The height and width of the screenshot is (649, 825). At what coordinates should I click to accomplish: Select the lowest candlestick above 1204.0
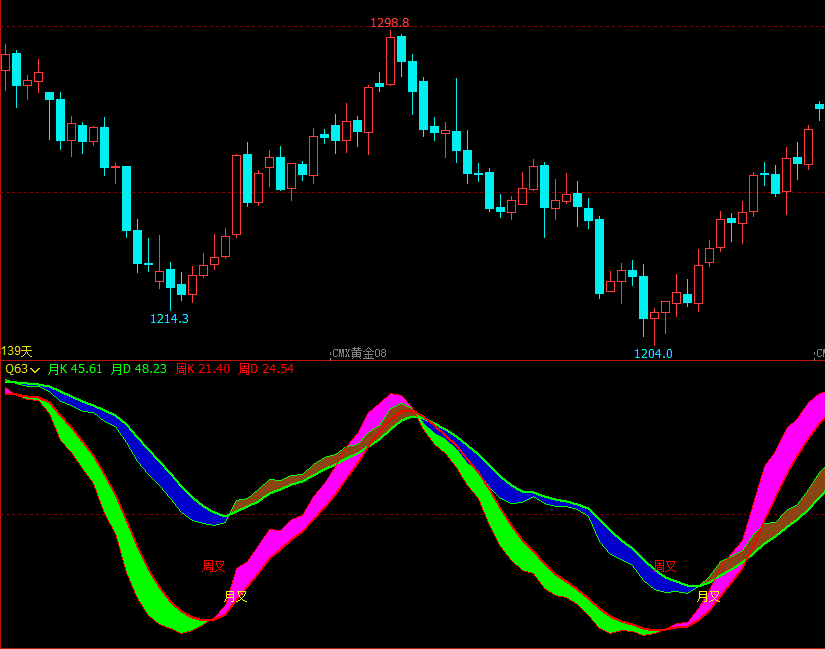click(655, 325)
